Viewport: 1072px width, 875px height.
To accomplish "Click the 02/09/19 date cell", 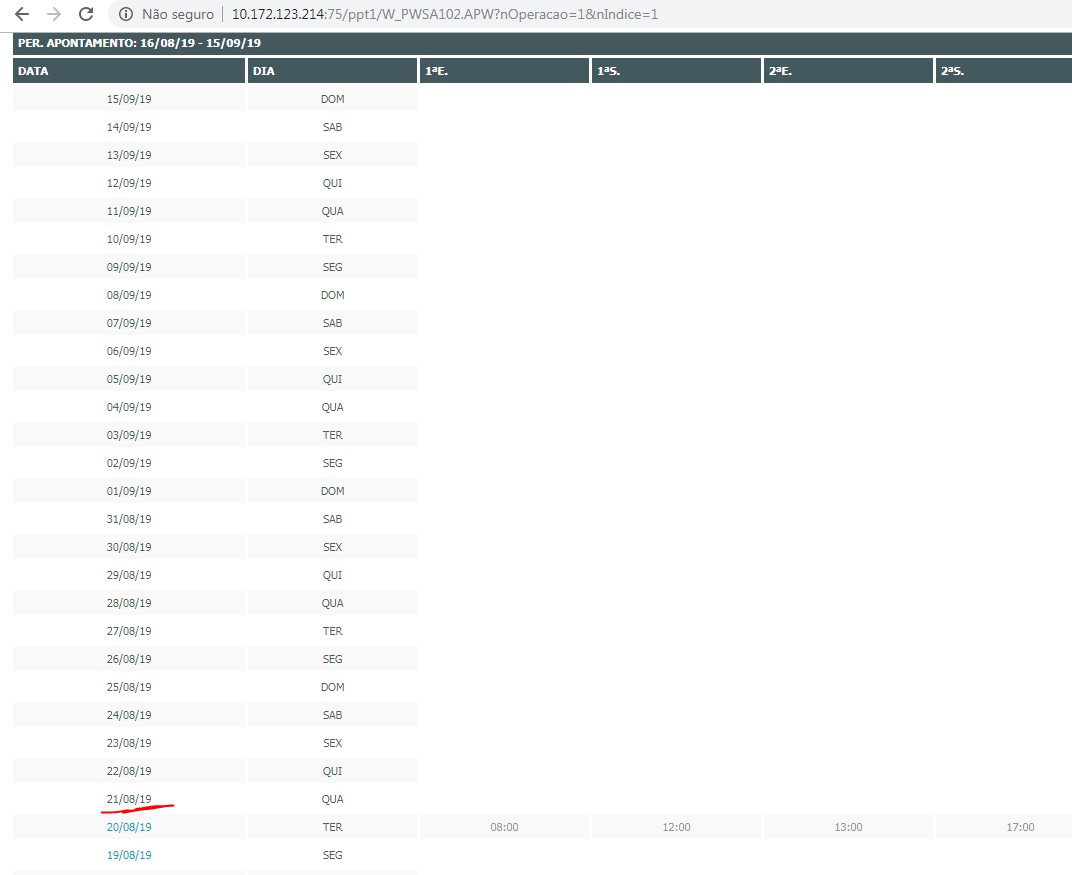I will (x=129, y=463).
